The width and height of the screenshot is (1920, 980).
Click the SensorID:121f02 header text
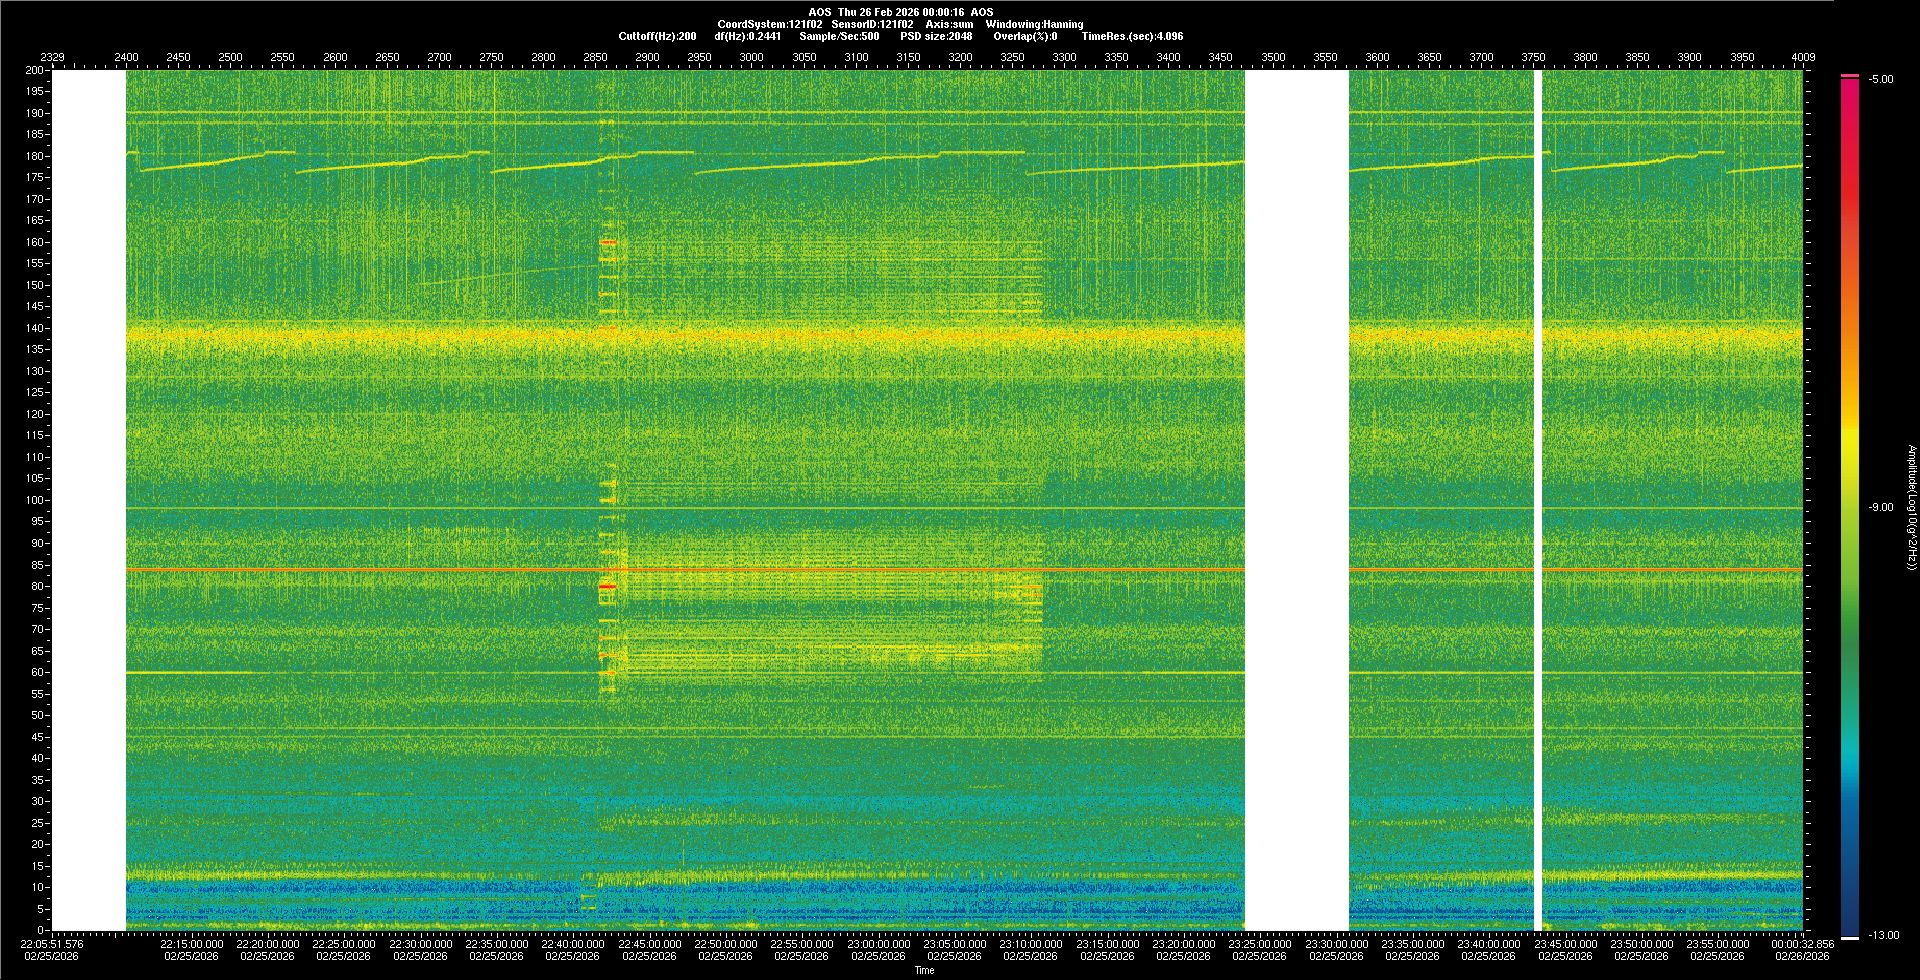(872, 24)
